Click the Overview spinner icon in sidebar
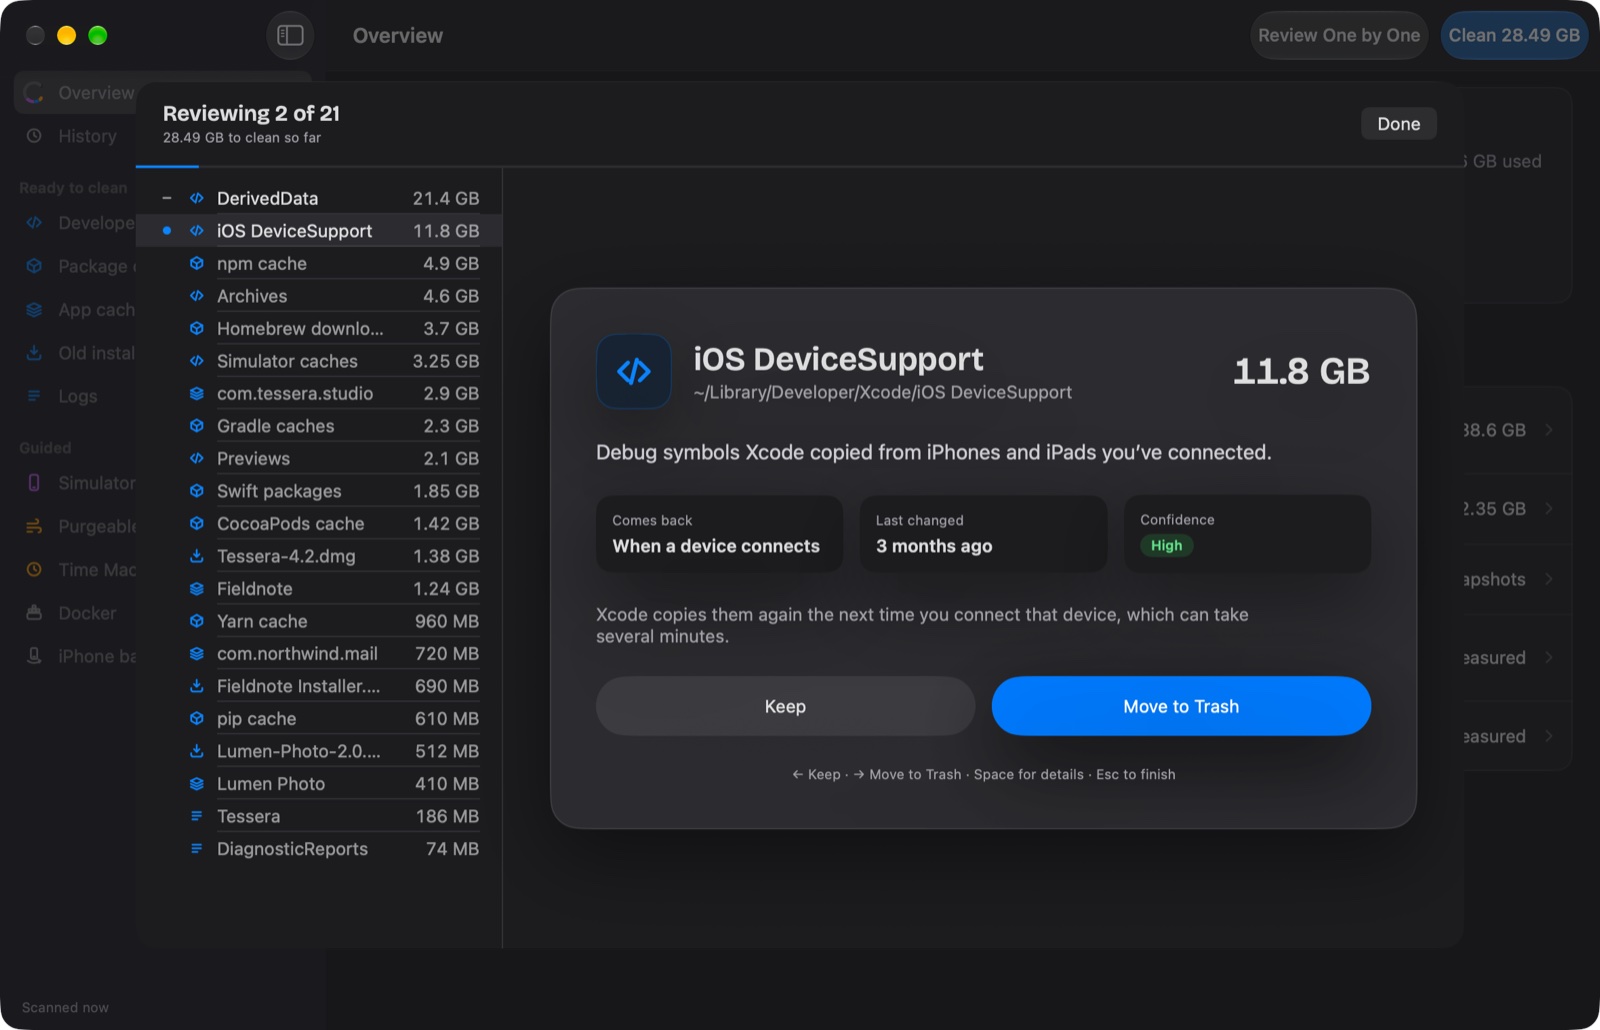The image size is (1600, 1030). pos(34,92)
